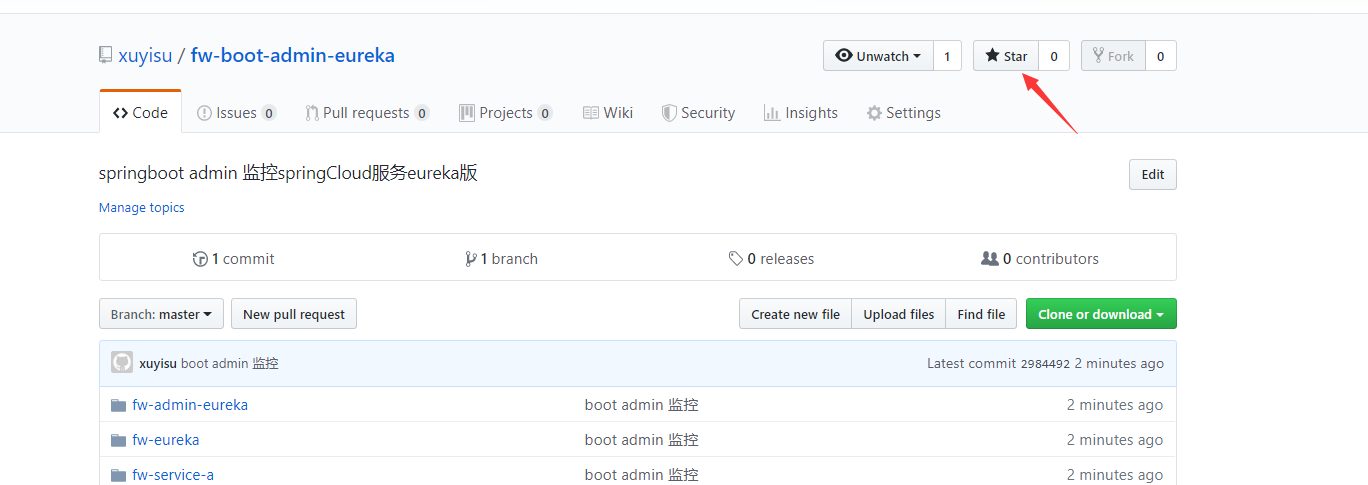Click the fork icon in Fork button
1368x485 pixels.
[x=1098, y=56]
